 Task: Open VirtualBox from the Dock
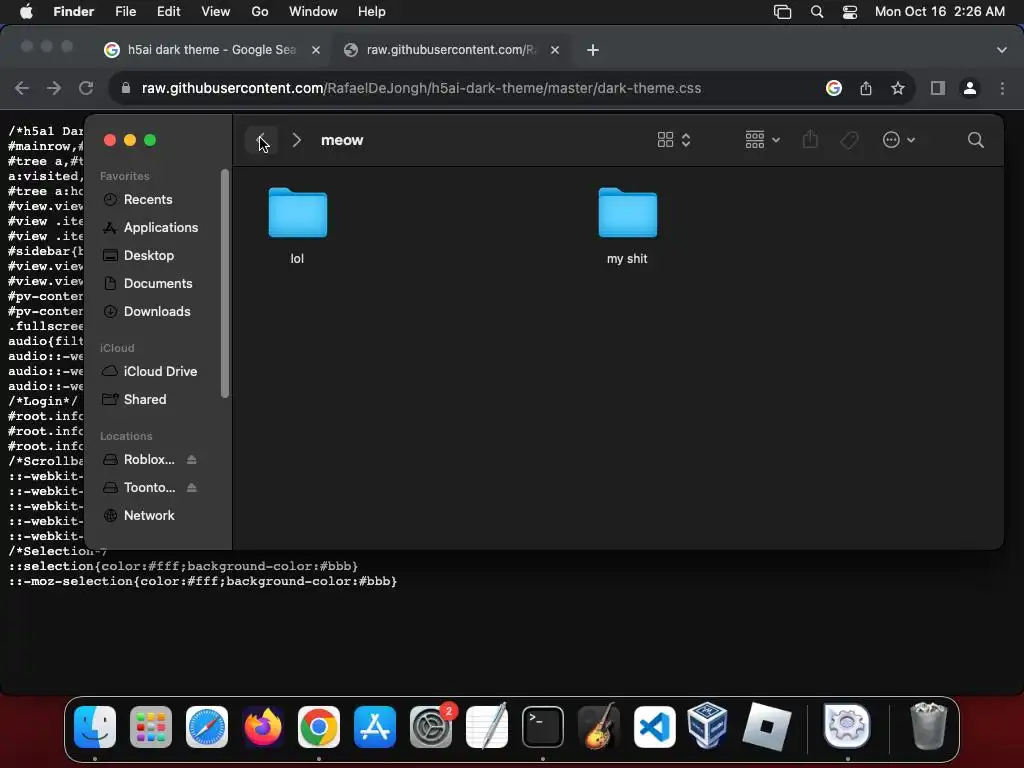707,725
